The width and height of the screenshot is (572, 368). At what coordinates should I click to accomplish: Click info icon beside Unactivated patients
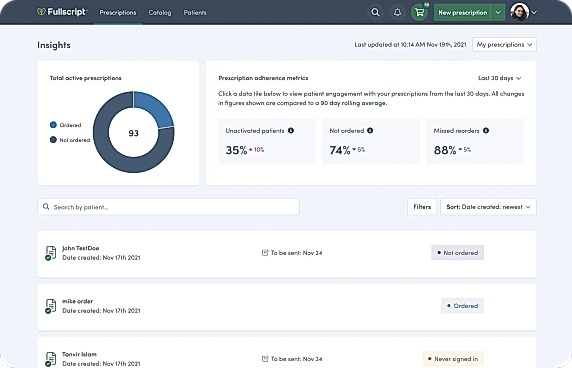coord(291,131)
